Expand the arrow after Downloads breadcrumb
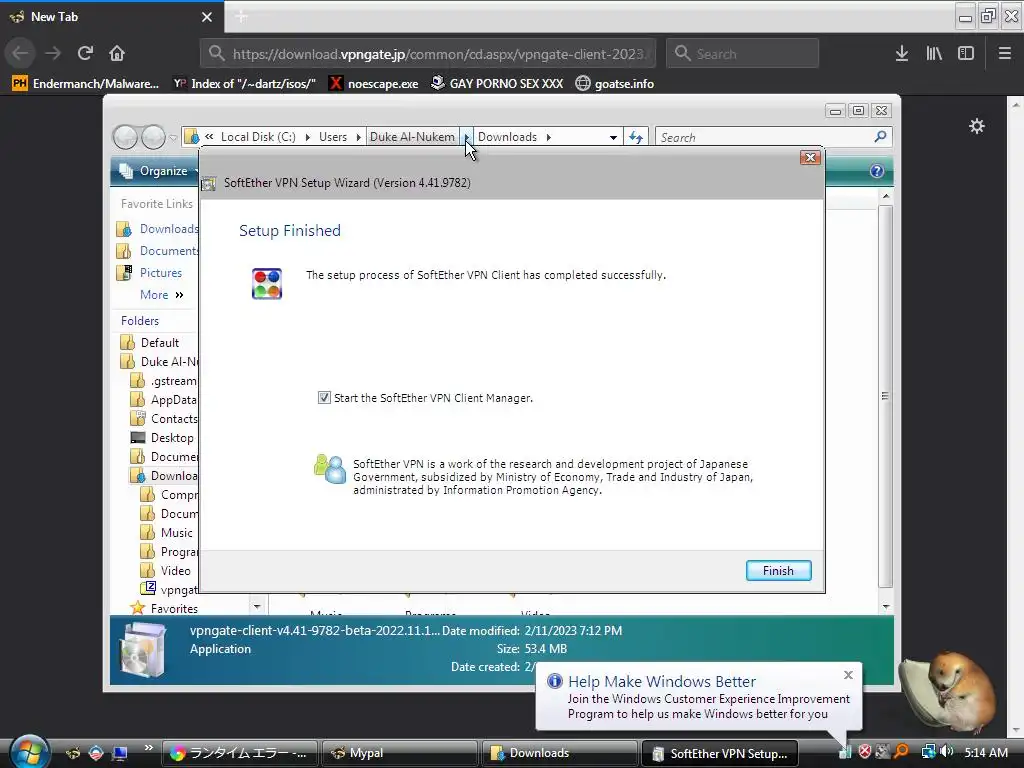This screenshot has width=1024, height=768. (x=549, y=136)
